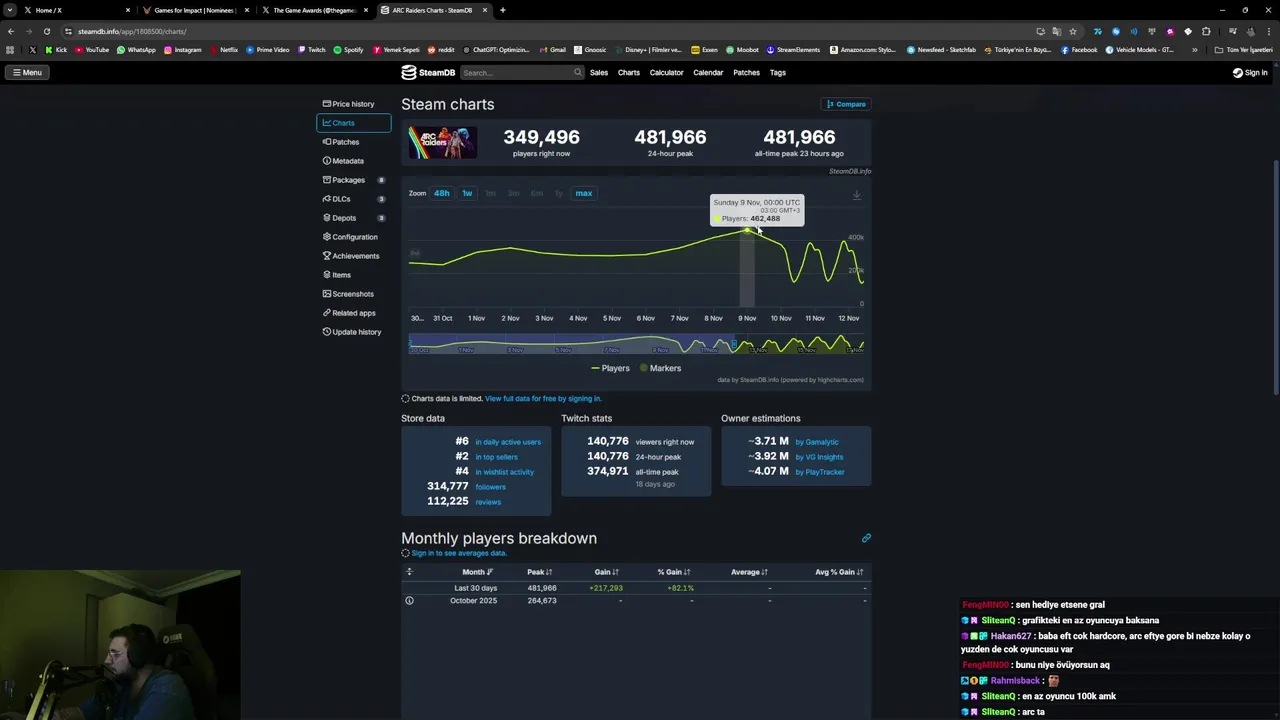Screen dimensions: 1280x720
Task: Go back with the browser back arrow
Action: [10, 31]
